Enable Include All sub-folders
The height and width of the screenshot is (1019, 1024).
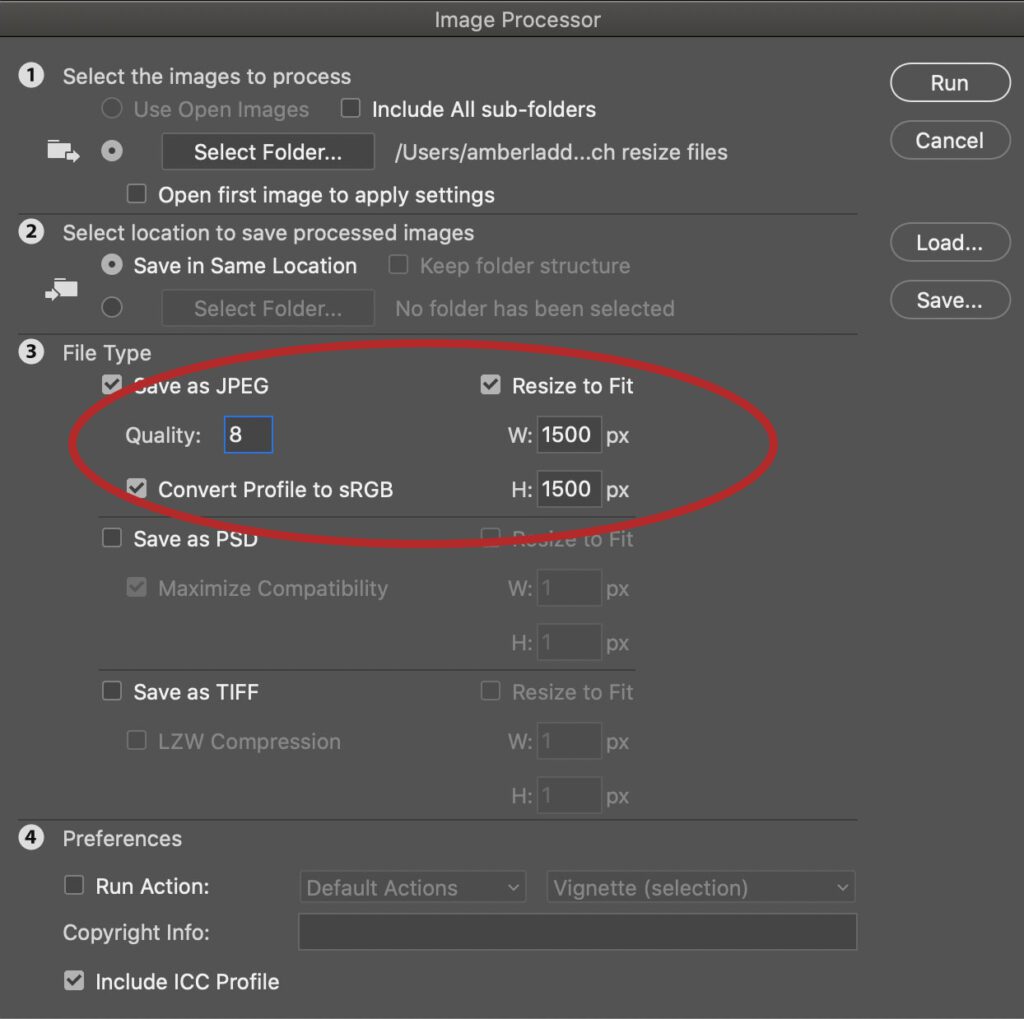(x=351, y=109)
